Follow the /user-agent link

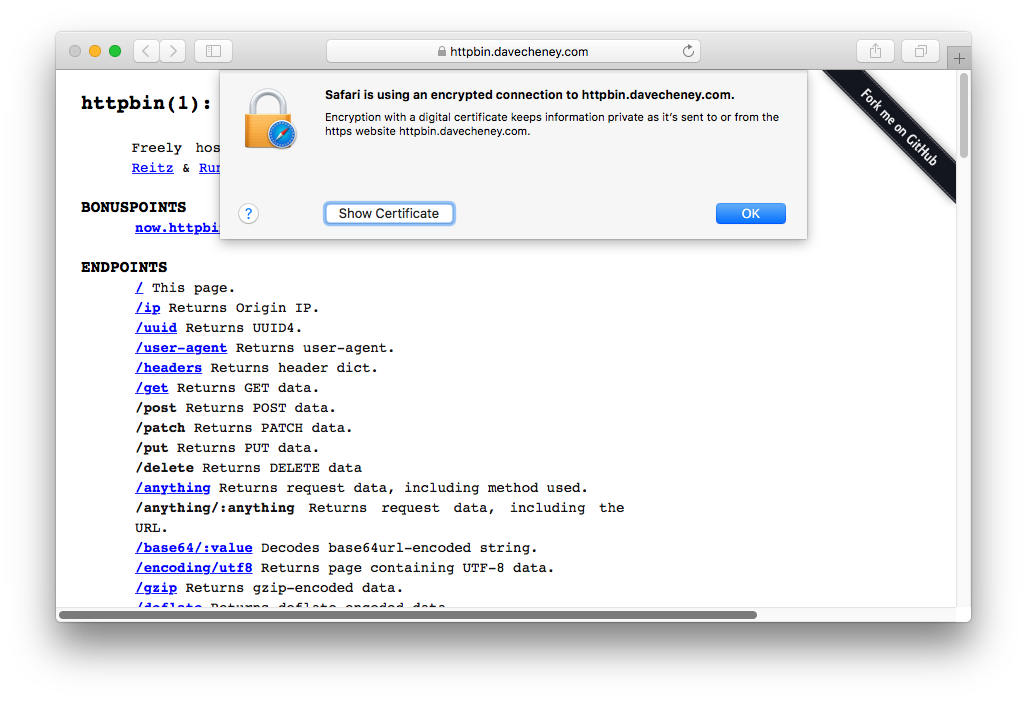(181, 348)
